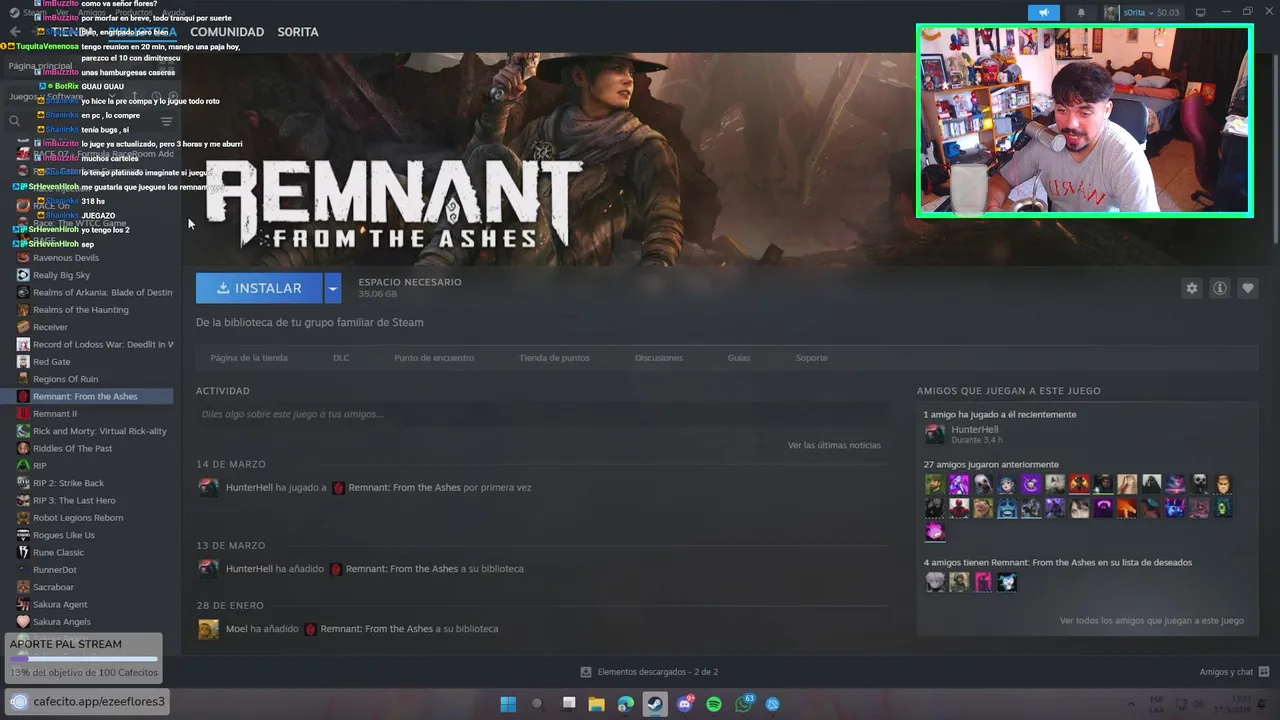The width and height of the screenshot is (1280, 720).
Task: Click Elementos descargados status text
Action: coord(658,672)
